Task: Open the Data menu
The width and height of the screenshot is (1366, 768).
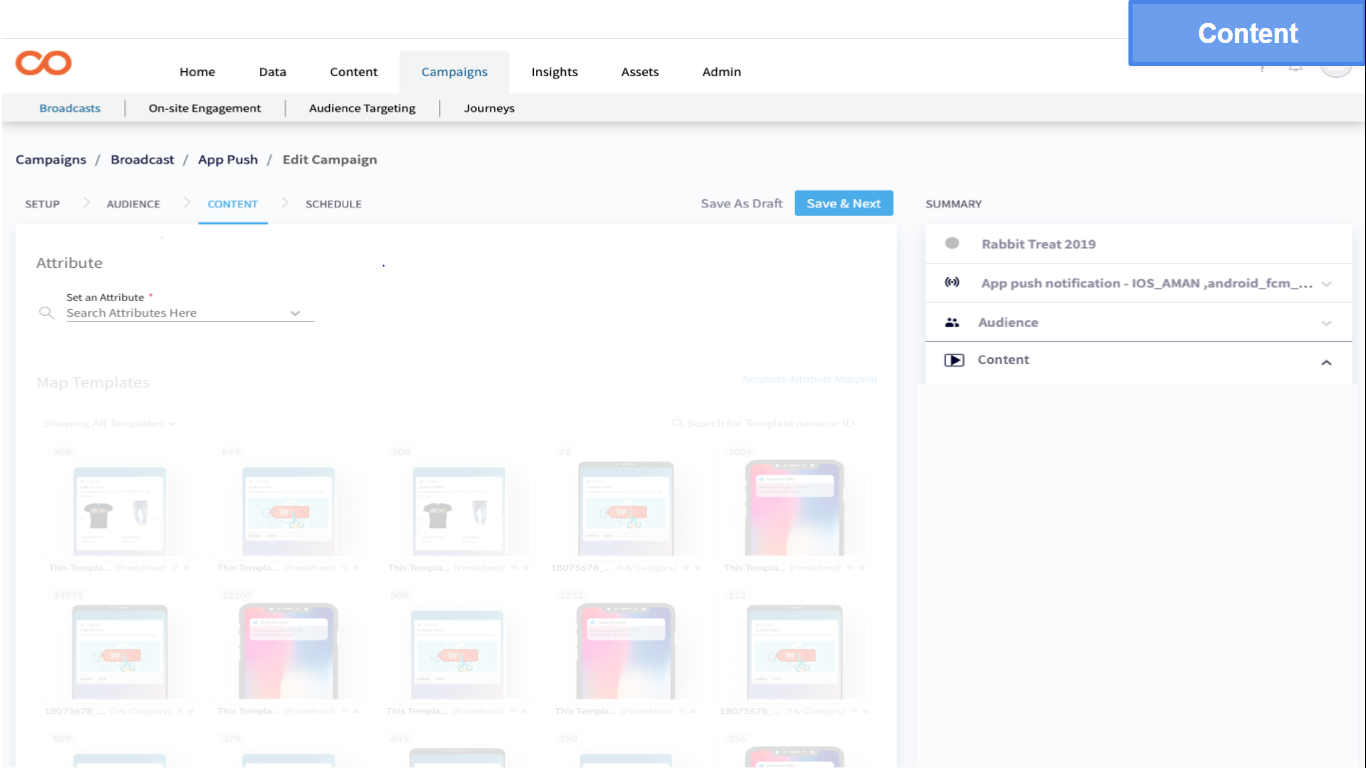Action: coord(272,72)
